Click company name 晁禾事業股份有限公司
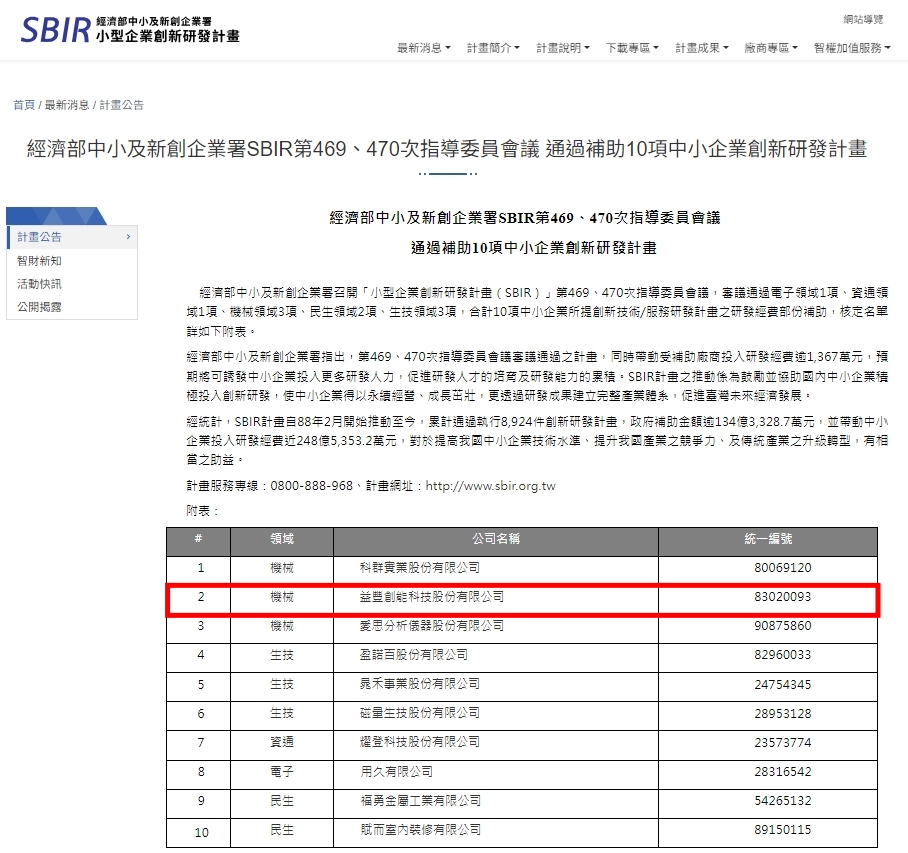908x853 pixels. (420, 684)
